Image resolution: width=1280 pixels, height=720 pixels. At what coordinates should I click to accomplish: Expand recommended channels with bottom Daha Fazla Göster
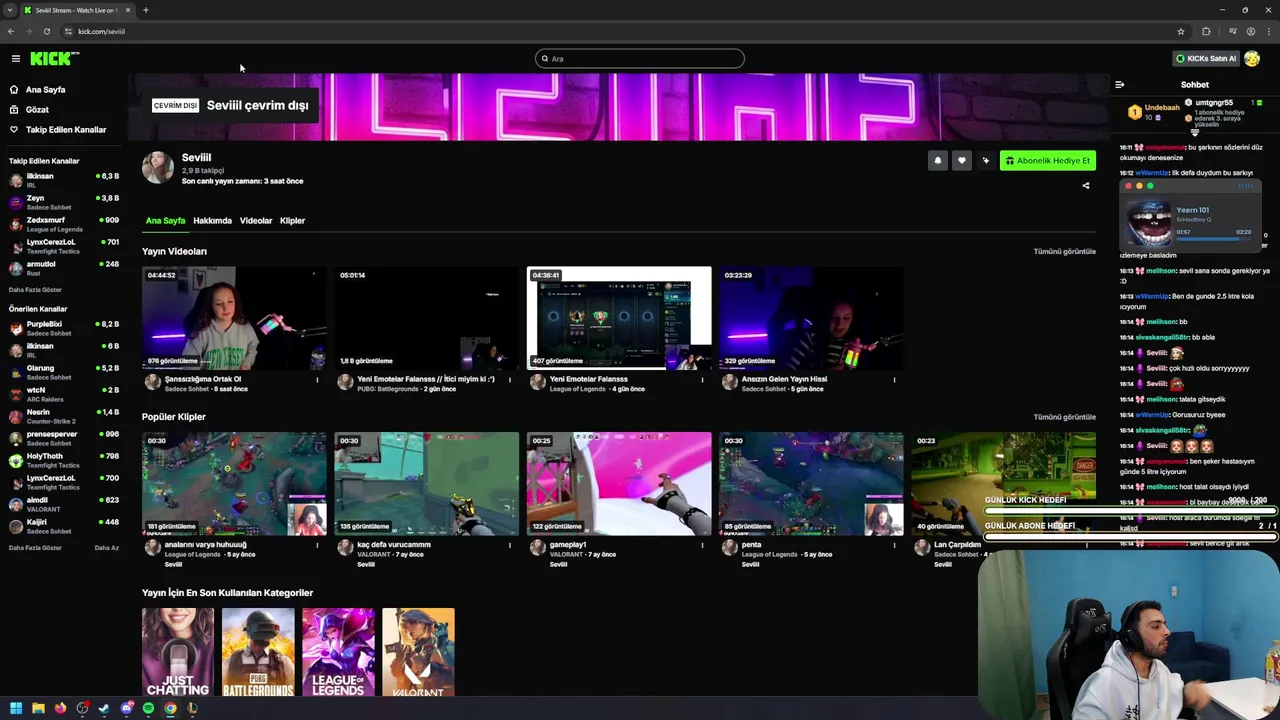(35, 548)
